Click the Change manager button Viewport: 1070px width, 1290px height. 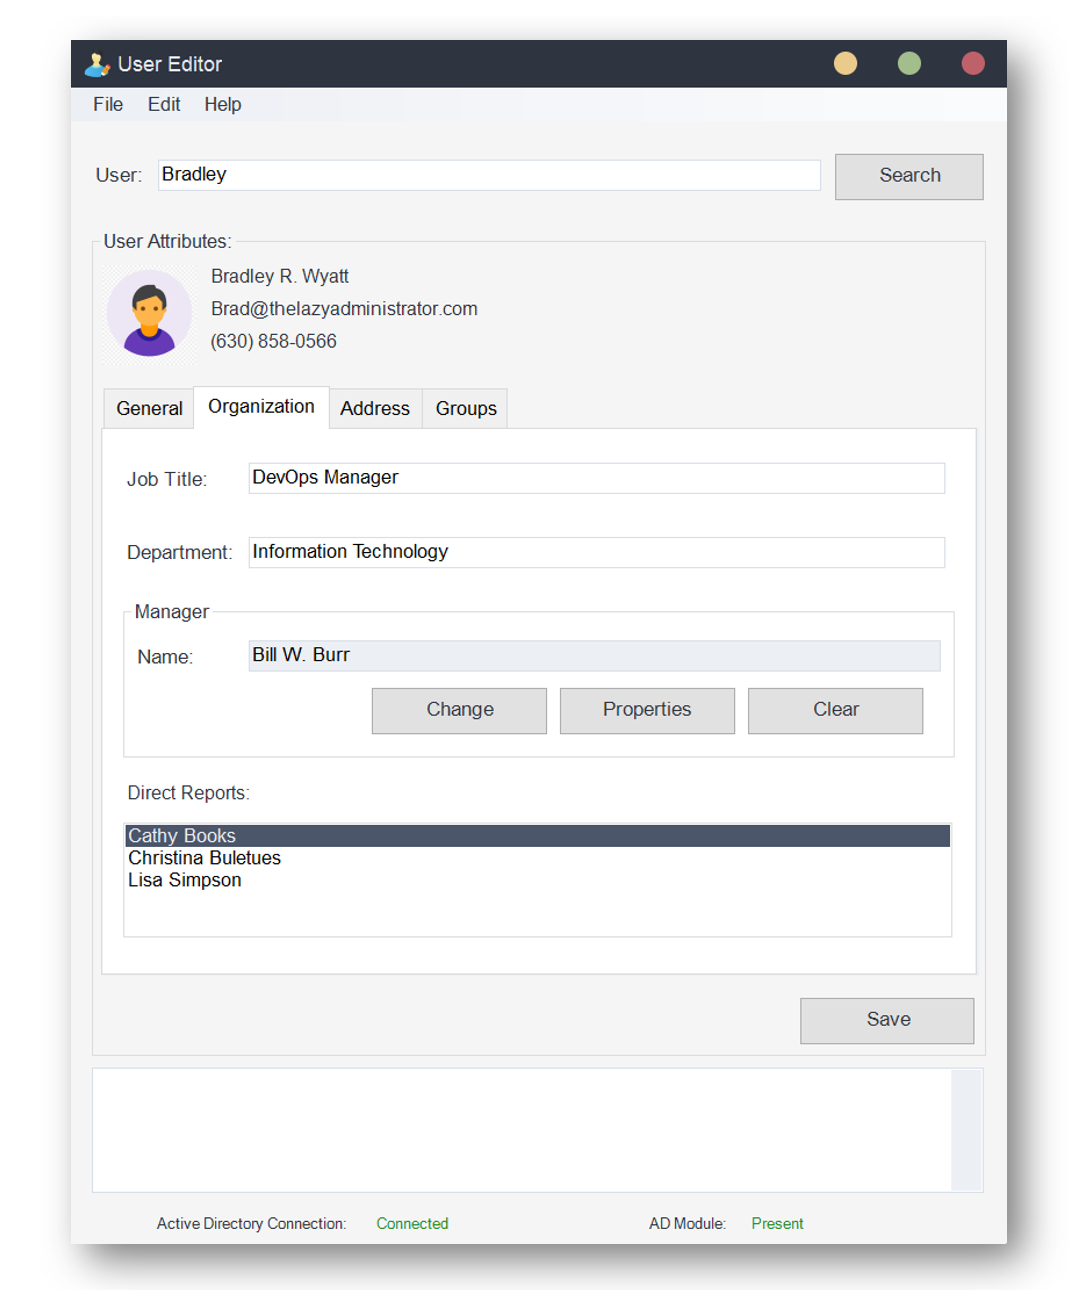click(459, 710)
